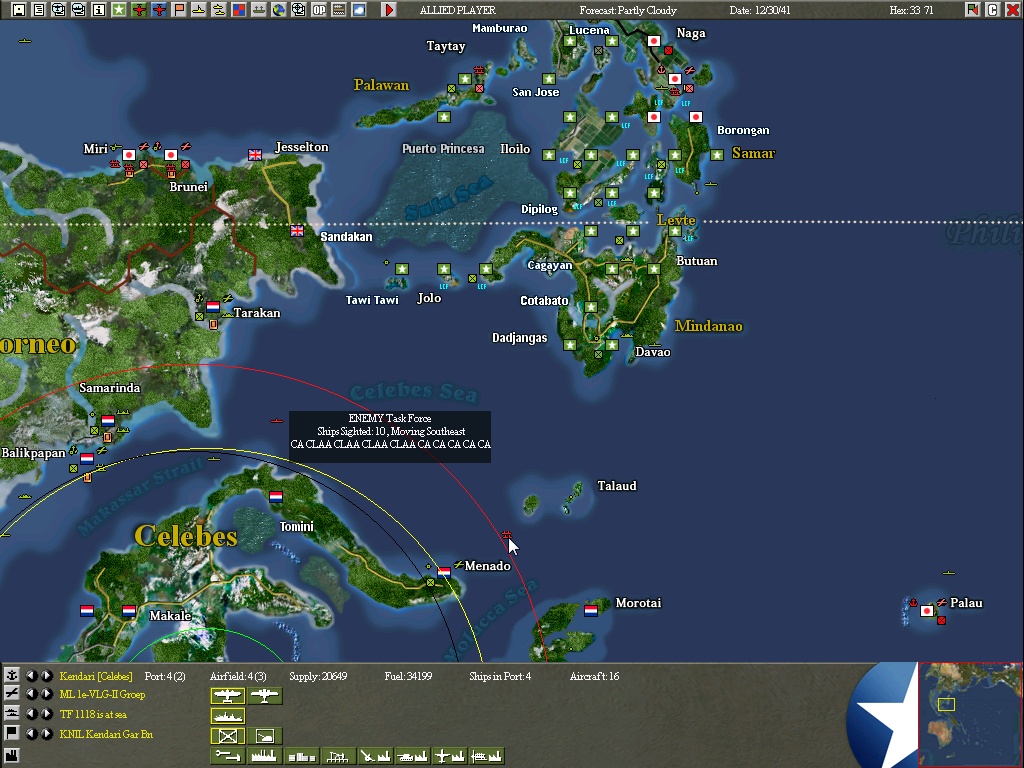Next base arrow beside Kendari

47,676
